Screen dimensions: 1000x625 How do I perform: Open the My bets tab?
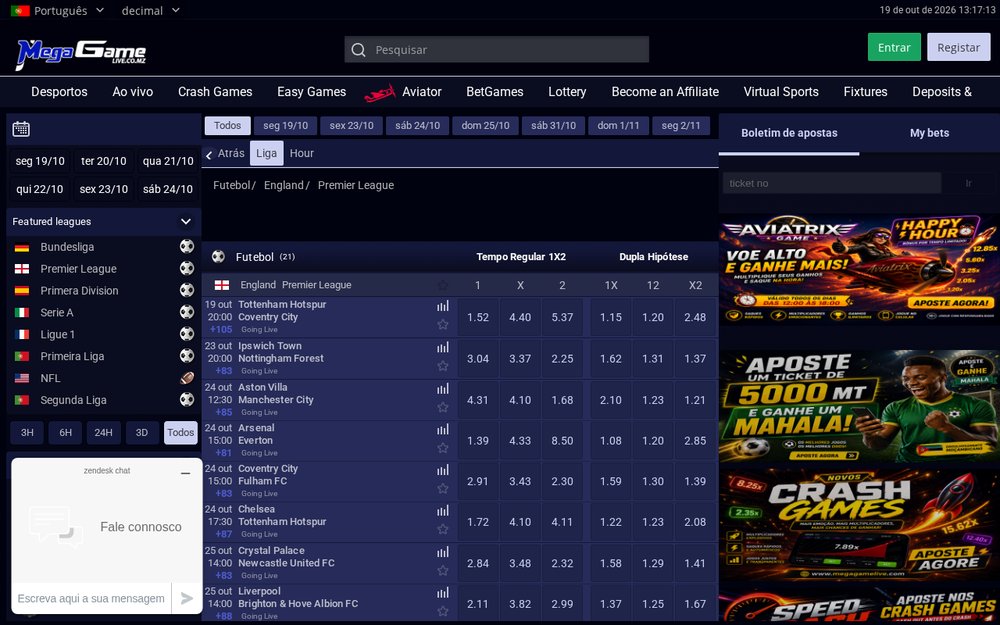(x=929, y=133)
